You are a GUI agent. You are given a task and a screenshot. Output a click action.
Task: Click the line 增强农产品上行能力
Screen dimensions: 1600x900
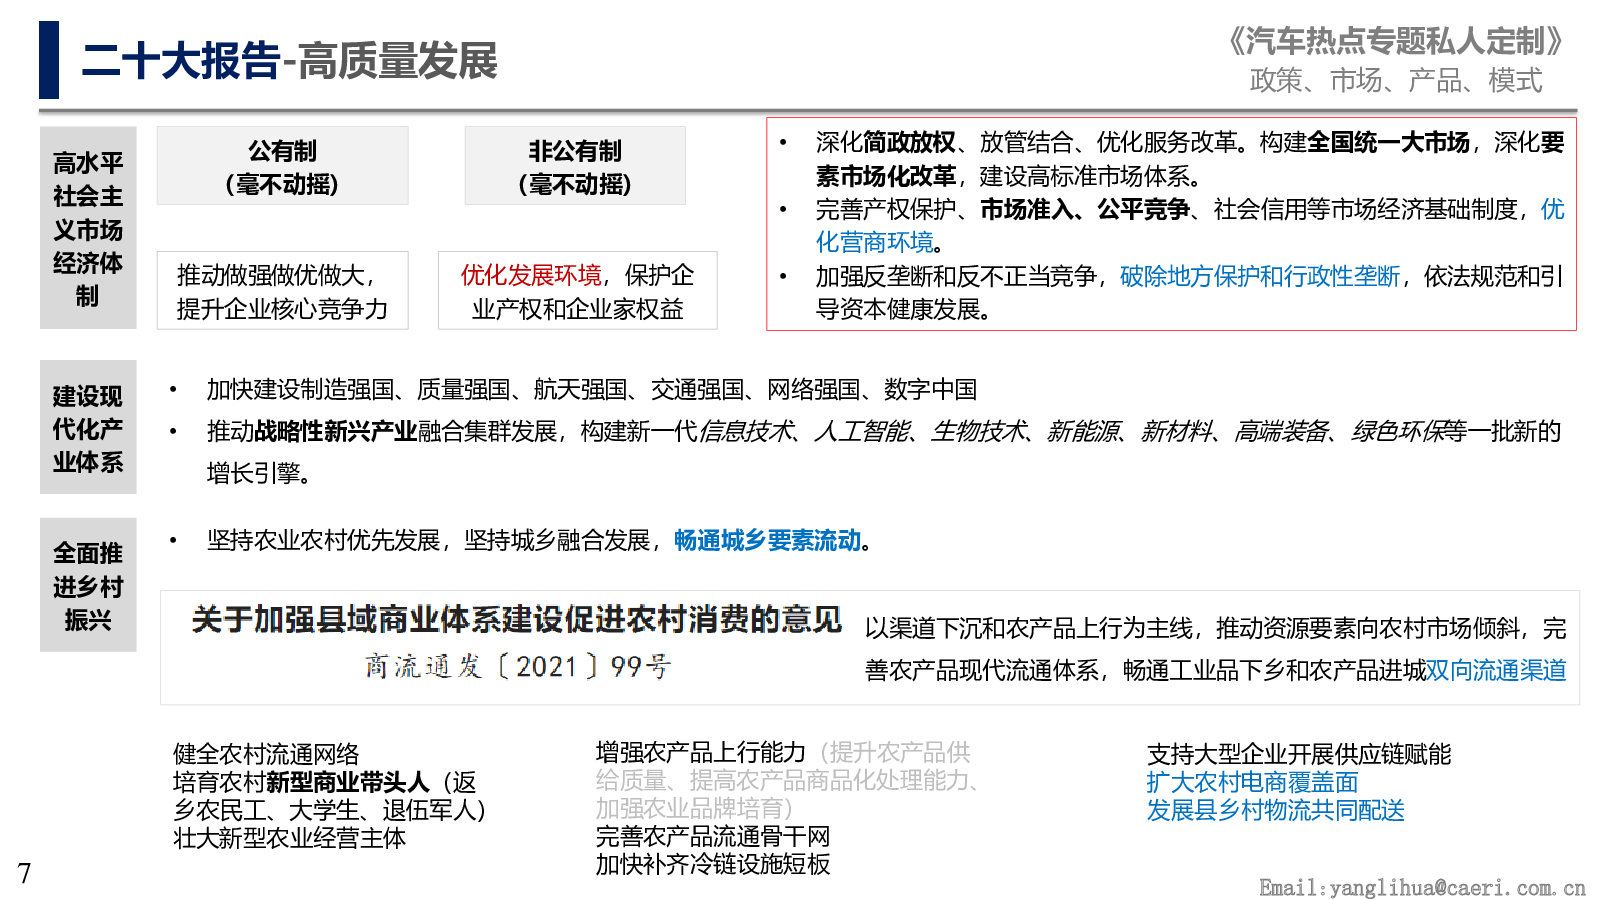701,751
